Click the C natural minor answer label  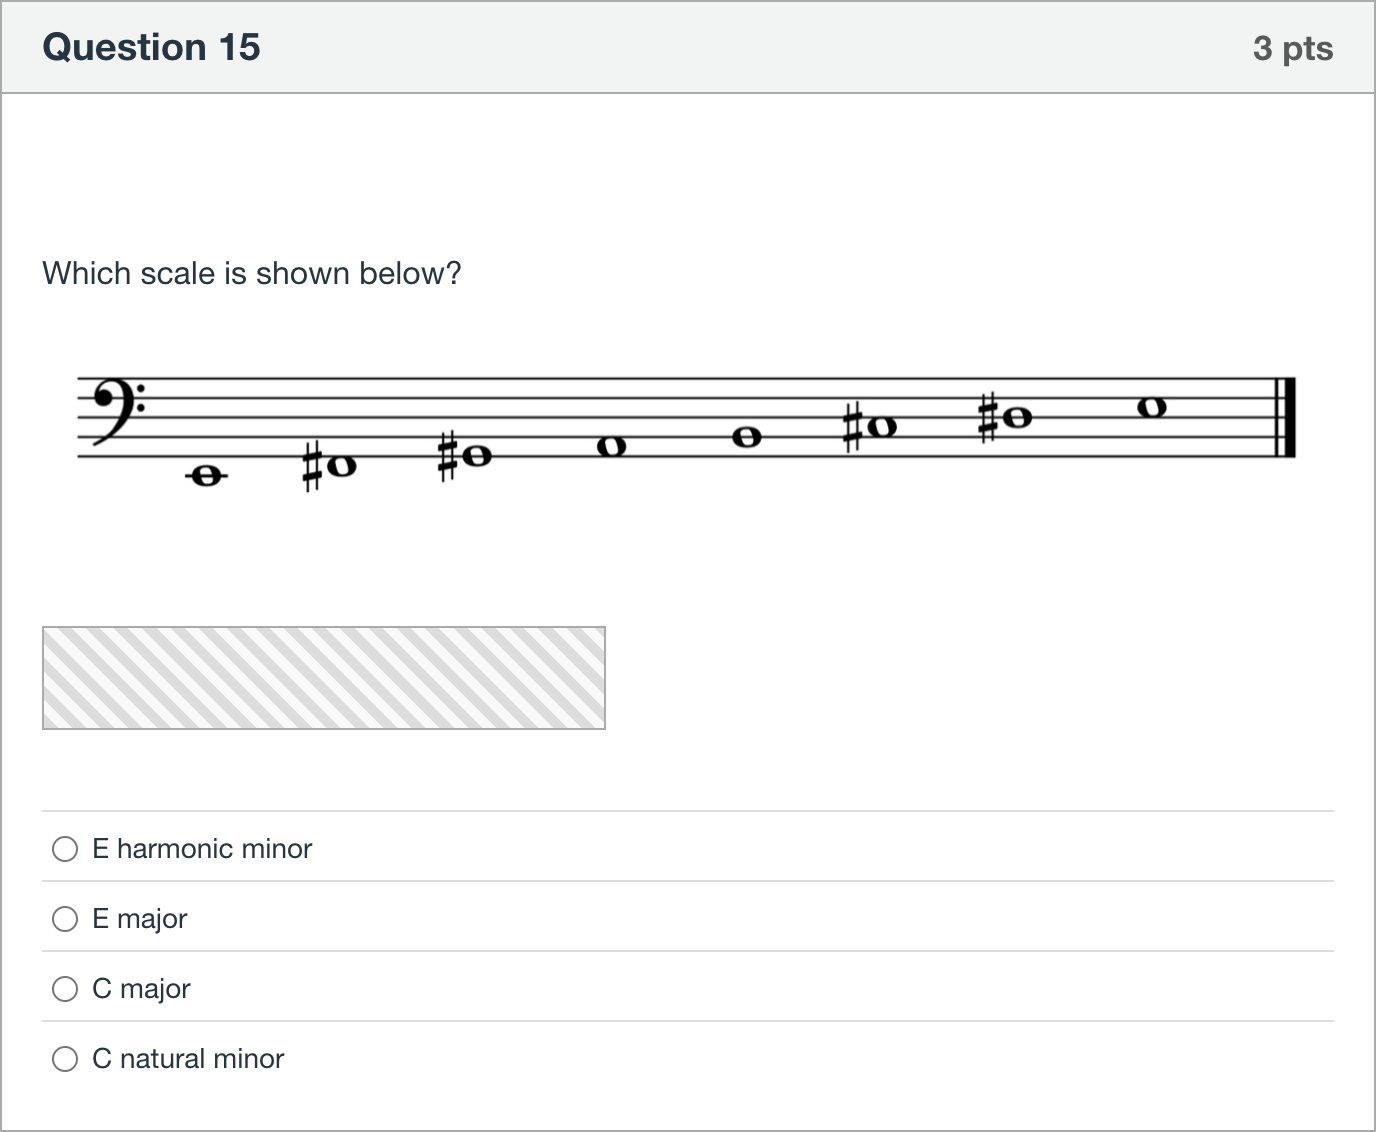(x=188, y=1059)
